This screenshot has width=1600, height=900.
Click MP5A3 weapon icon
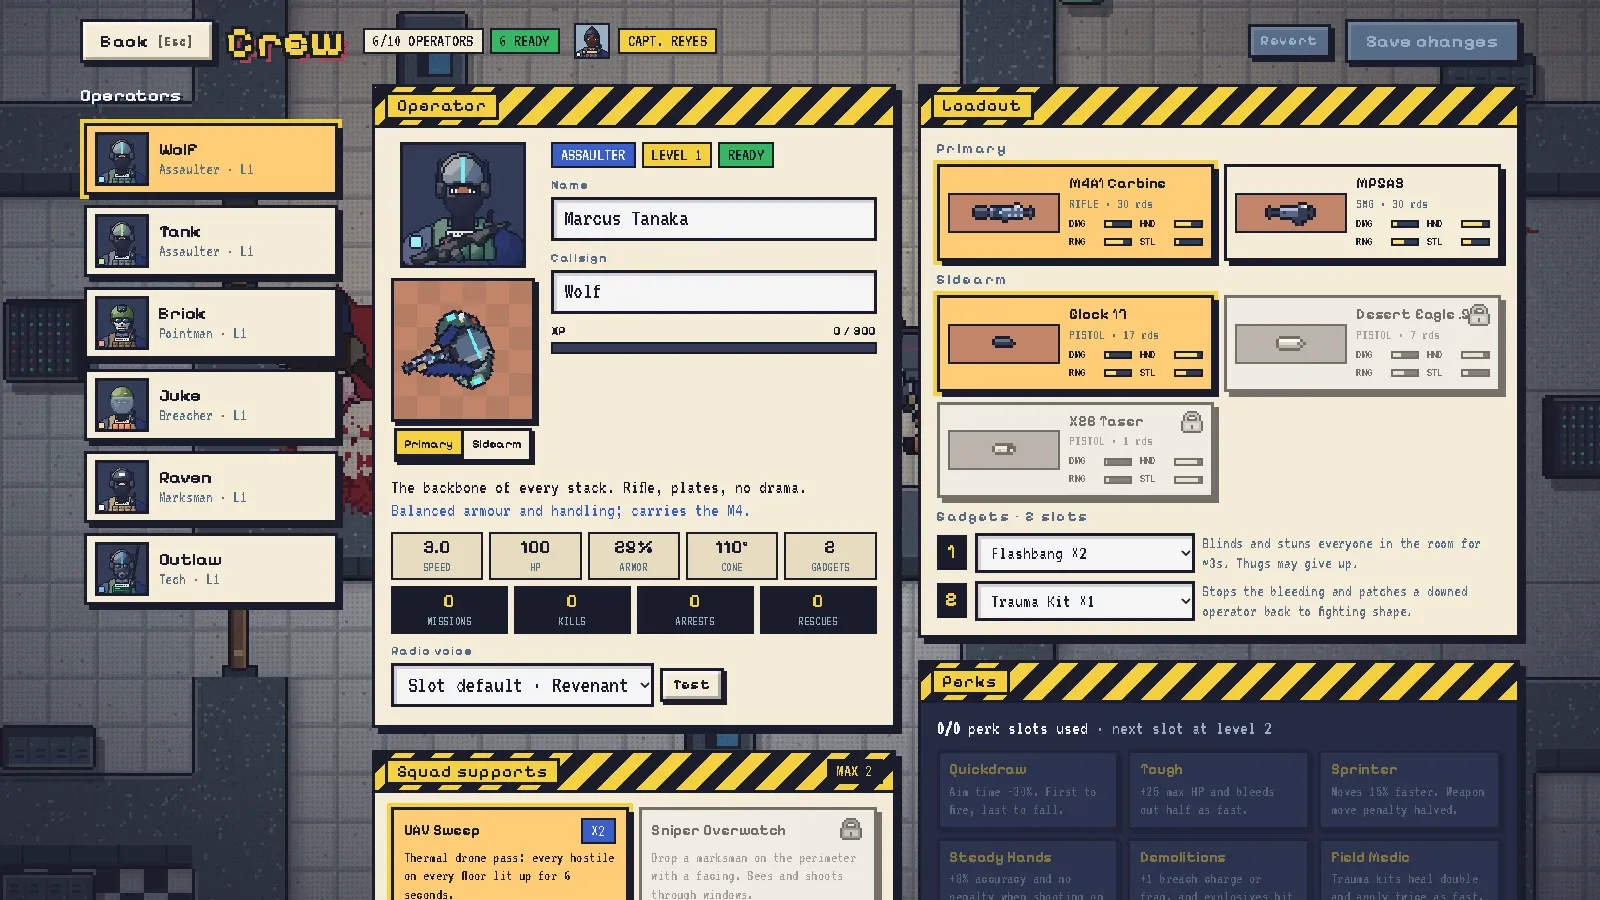pos(1290,213)
